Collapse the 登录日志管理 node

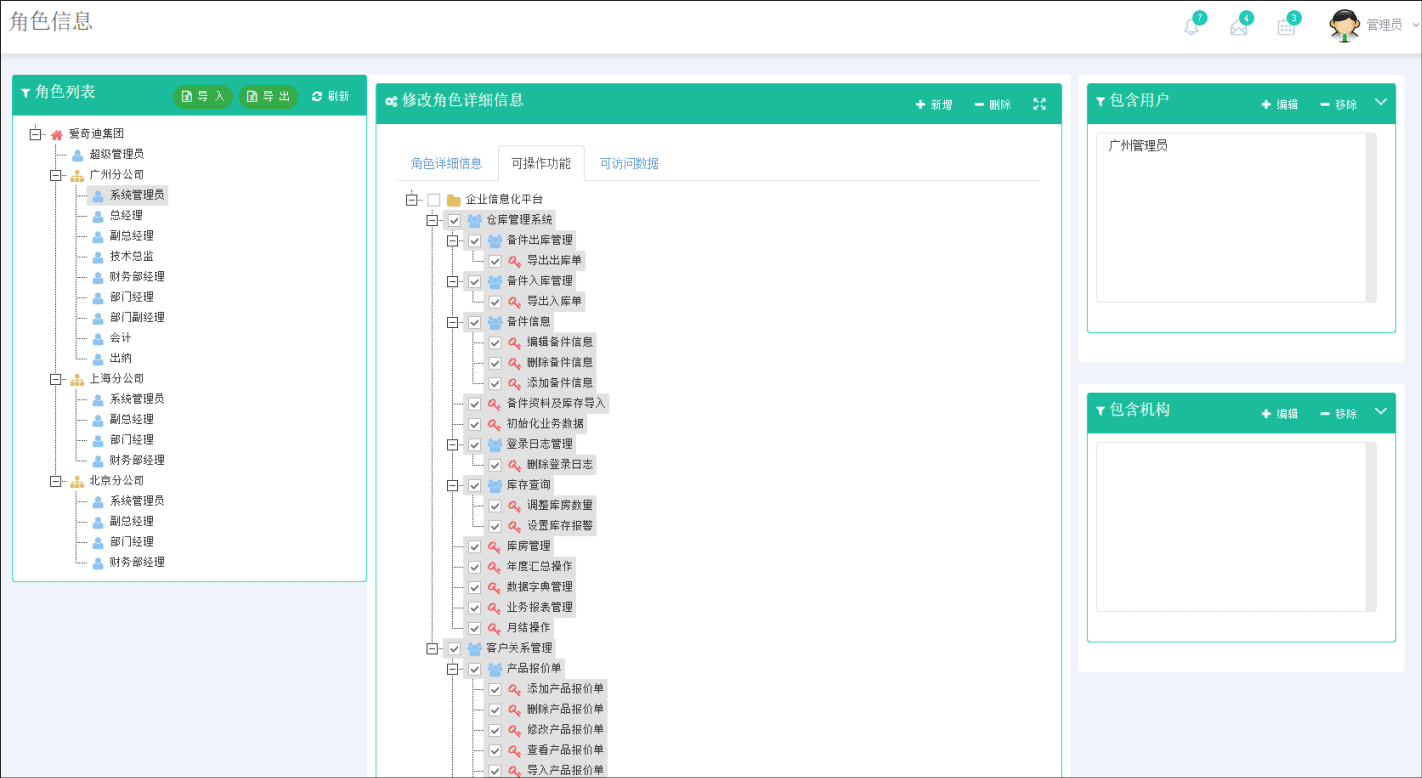(453, 445)
